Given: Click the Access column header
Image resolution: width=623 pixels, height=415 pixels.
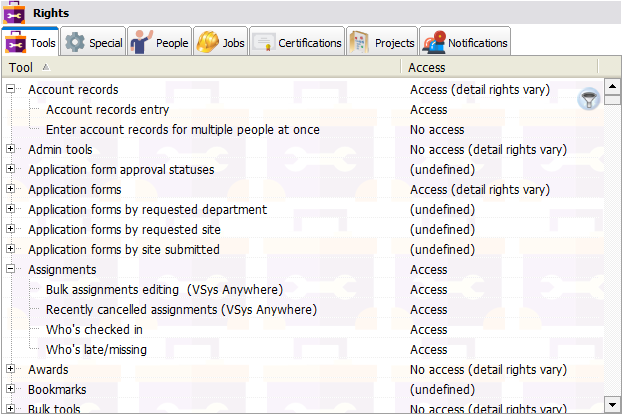Looking at the screenshot, I should 500,67.
